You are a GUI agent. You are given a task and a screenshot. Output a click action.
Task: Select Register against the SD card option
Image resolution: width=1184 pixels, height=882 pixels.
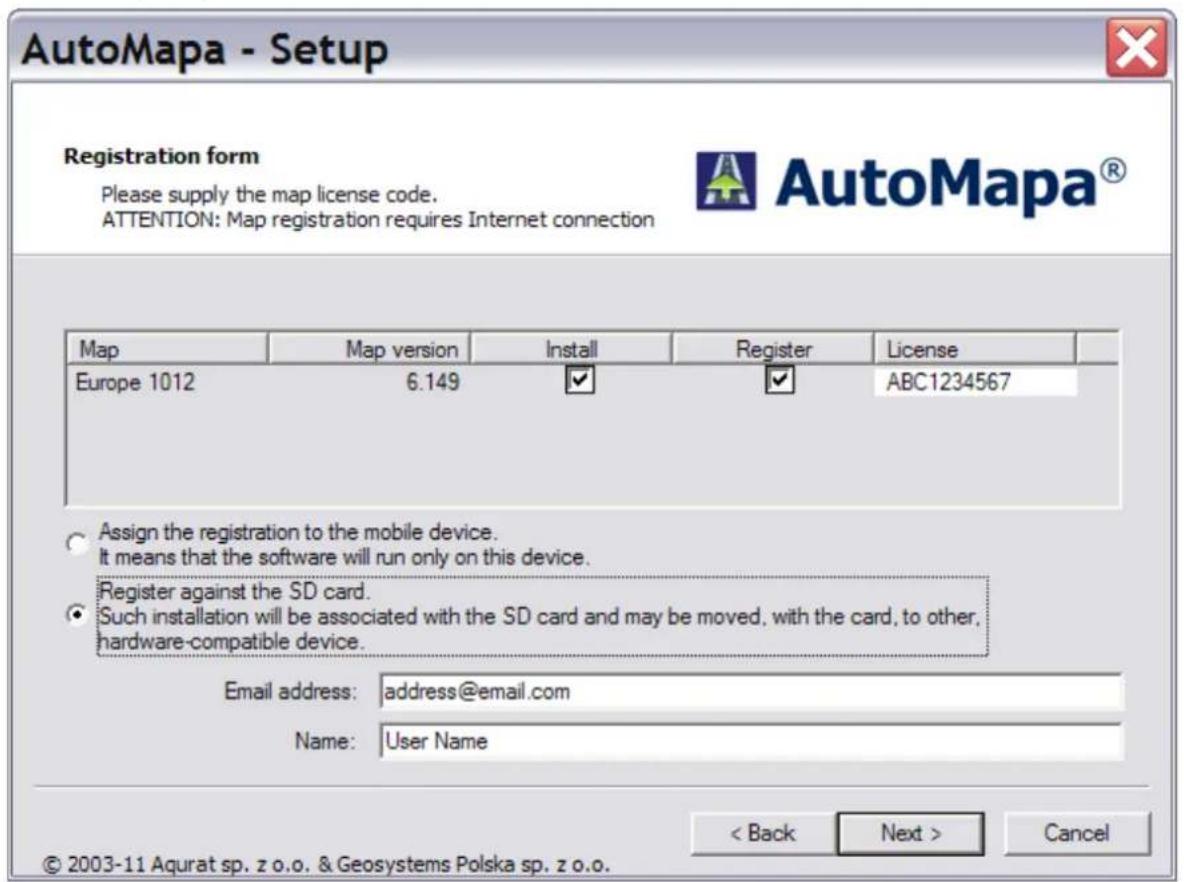pyautogui.click(x=76, y=615)
